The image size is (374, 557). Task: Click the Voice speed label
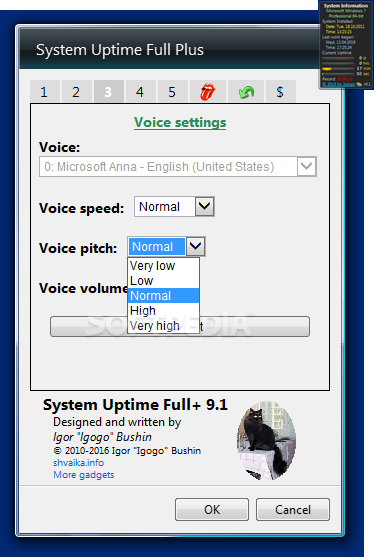(x=82, y=208)
